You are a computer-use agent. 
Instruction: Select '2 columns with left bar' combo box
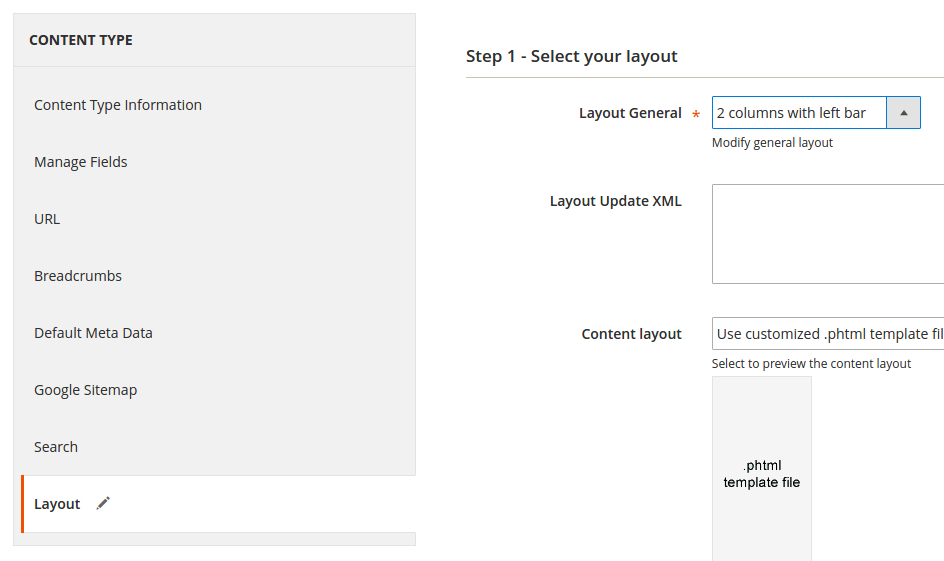pos(816,113)
